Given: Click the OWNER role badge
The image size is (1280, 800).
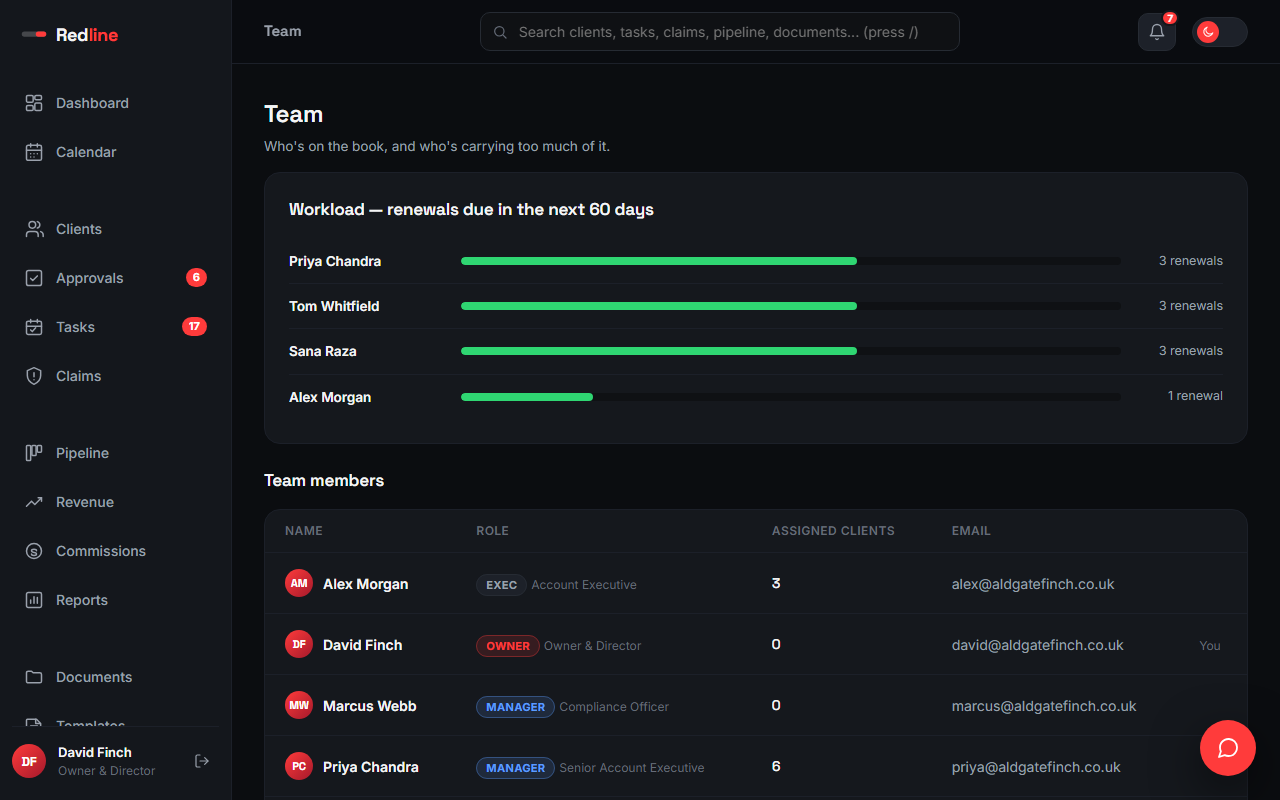Looking at the screenshot, I should coord(508,645).
